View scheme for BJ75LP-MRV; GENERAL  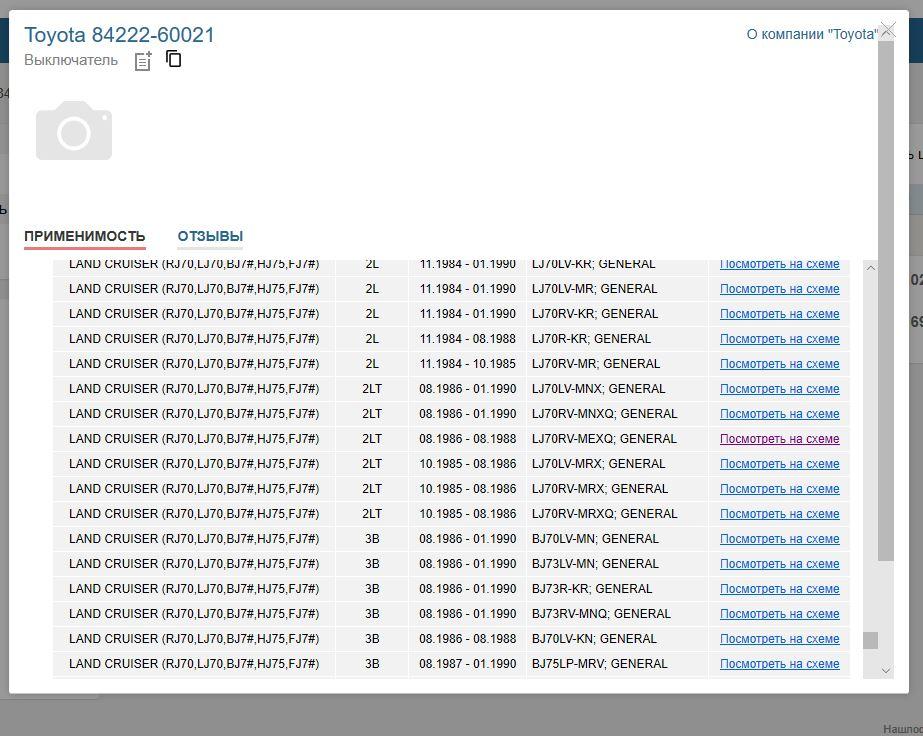779,664
